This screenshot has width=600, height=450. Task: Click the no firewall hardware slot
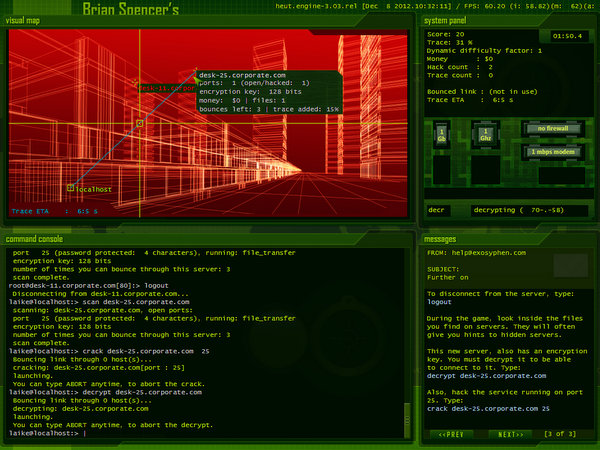(553, 129)
